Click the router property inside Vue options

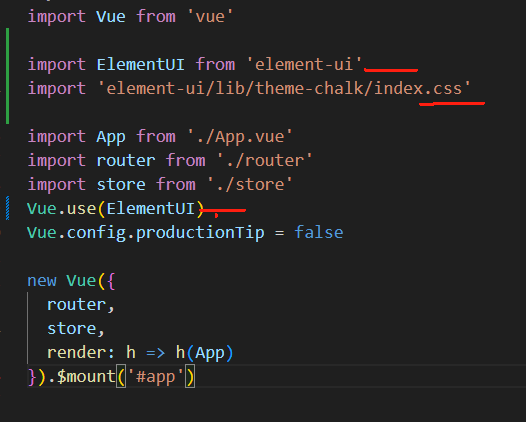pyautogui.click(x=76, y=305)
